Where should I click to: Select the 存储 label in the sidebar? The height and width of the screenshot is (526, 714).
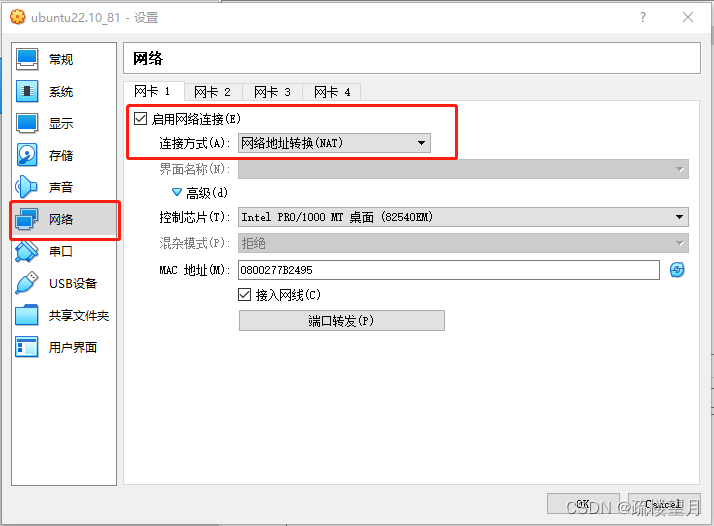61,156
